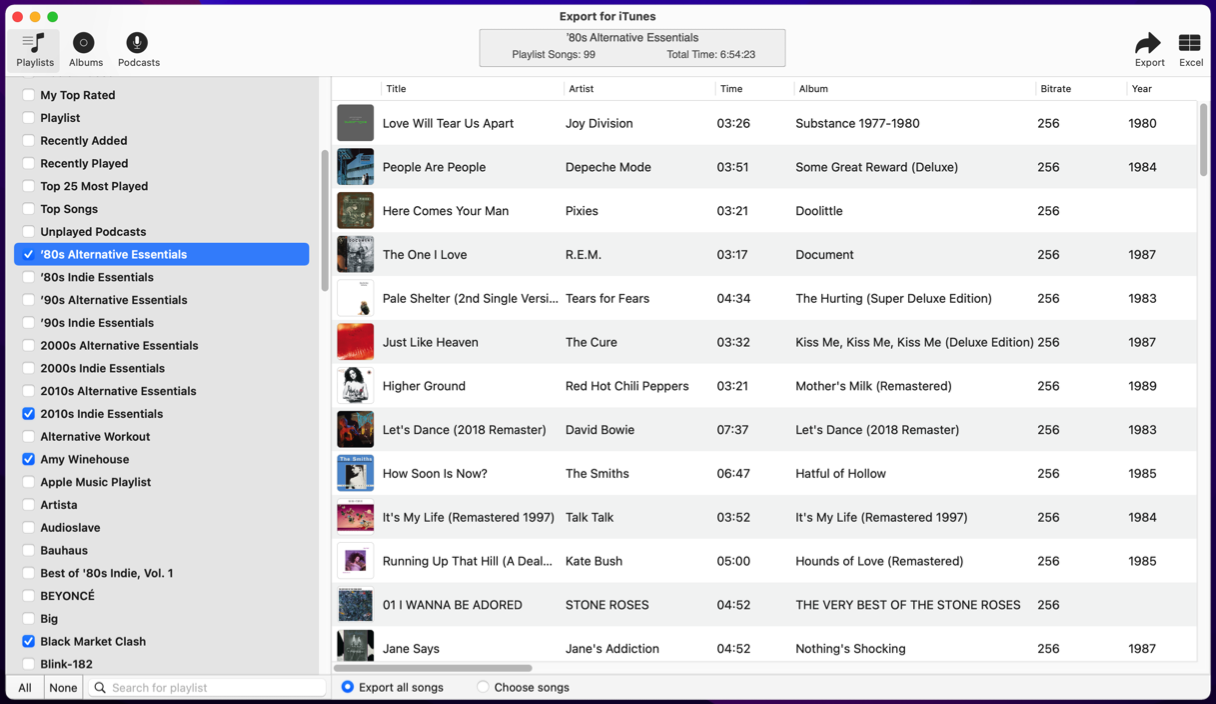
Task: Select the Let's Dance album art
Action: click(x=355, y=430)
